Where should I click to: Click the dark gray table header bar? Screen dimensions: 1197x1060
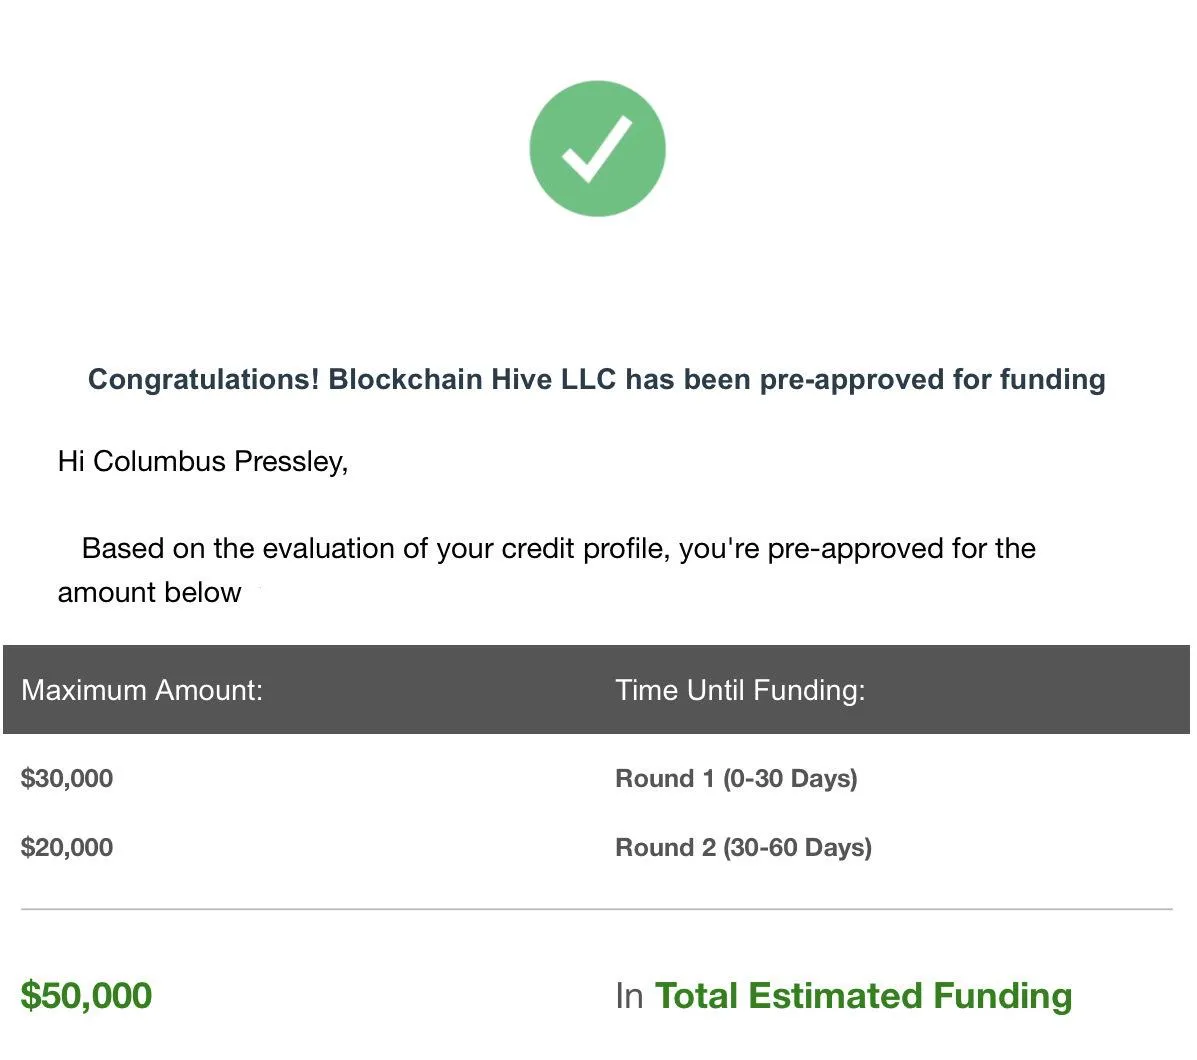pos(597,689)
